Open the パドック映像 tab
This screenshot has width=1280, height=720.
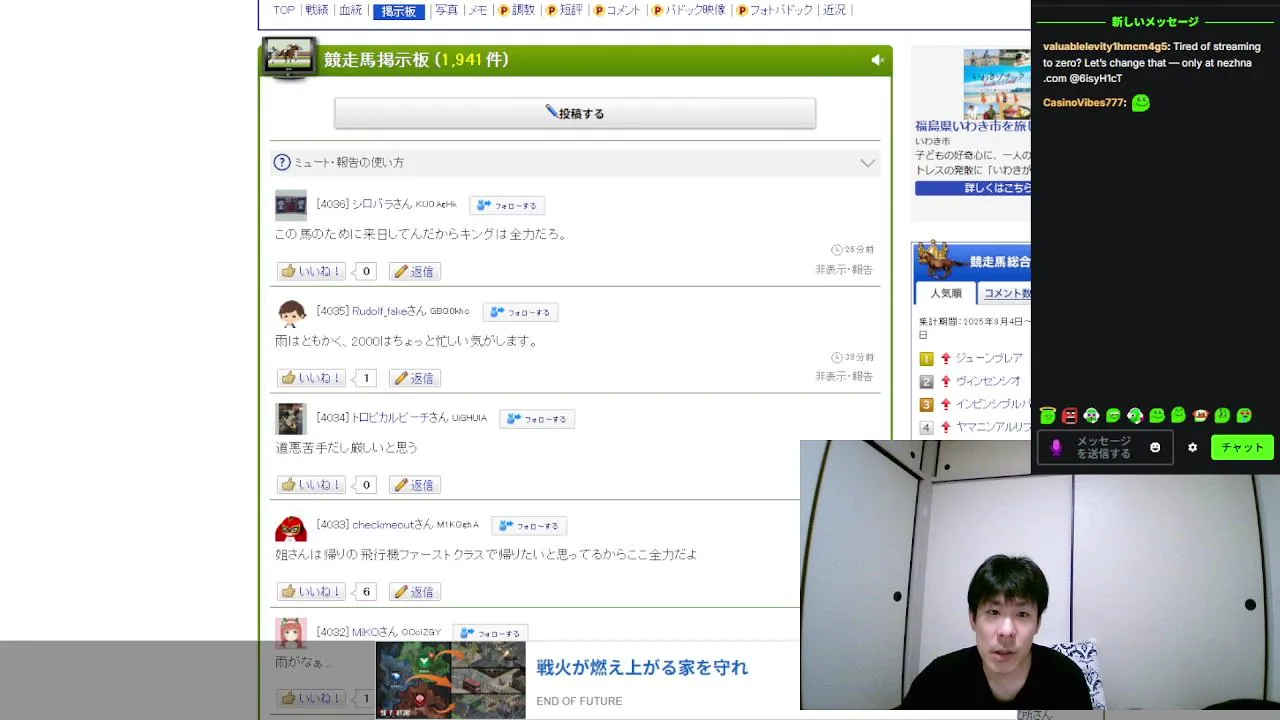pos(689,10)
